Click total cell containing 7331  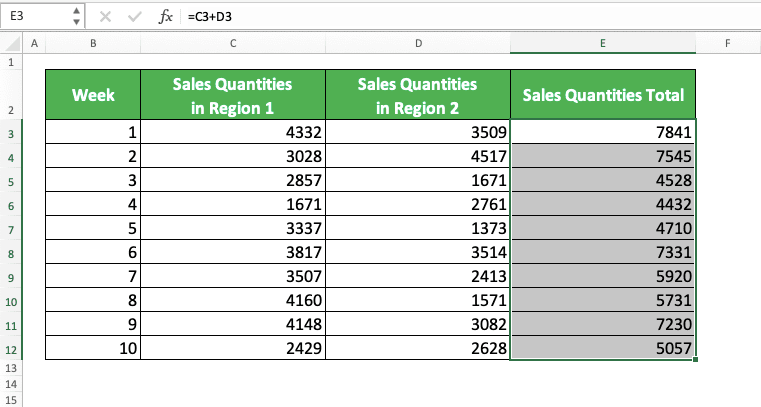click(603, 252)
